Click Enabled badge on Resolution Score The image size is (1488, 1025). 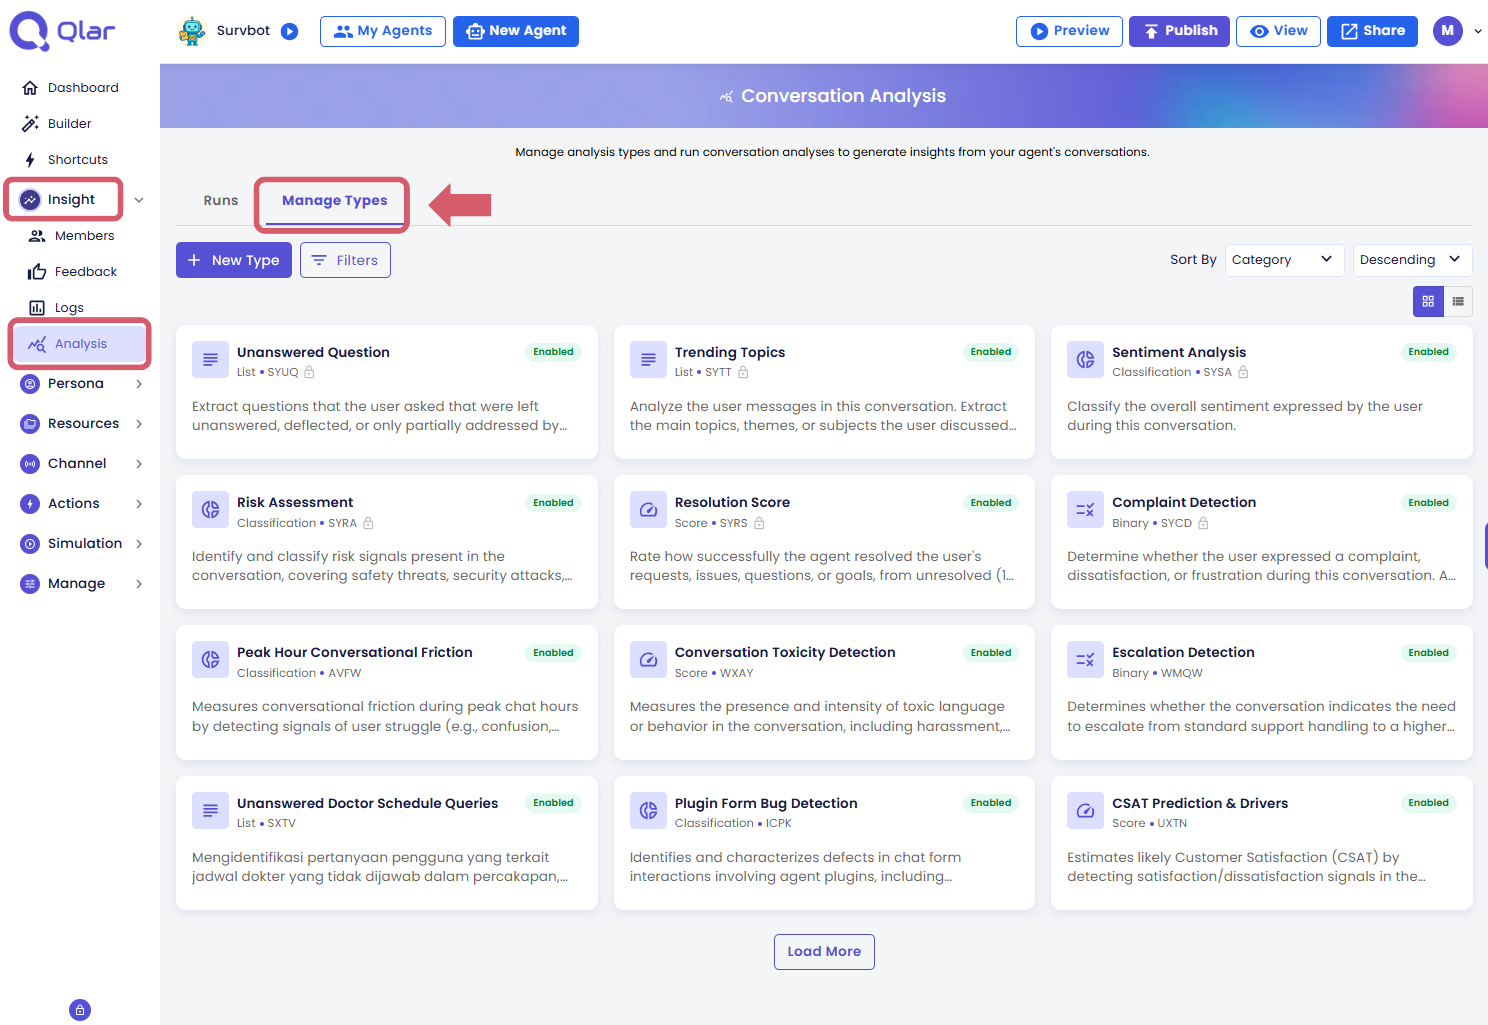[x=991, y=503]
